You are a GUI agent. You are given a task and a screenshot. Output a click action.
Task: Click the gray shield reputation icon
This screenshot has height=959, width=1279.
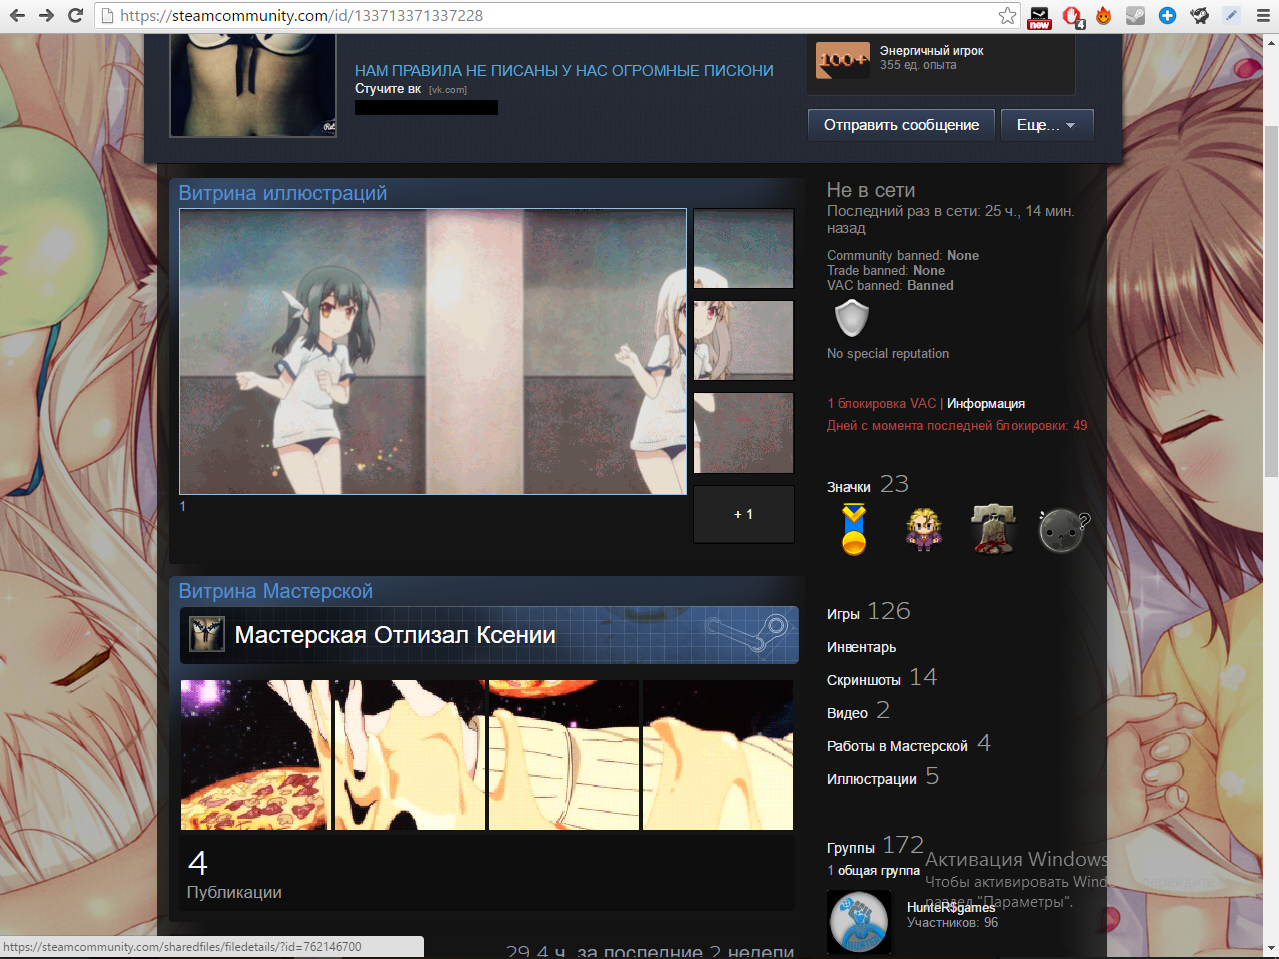pos(852,319)
